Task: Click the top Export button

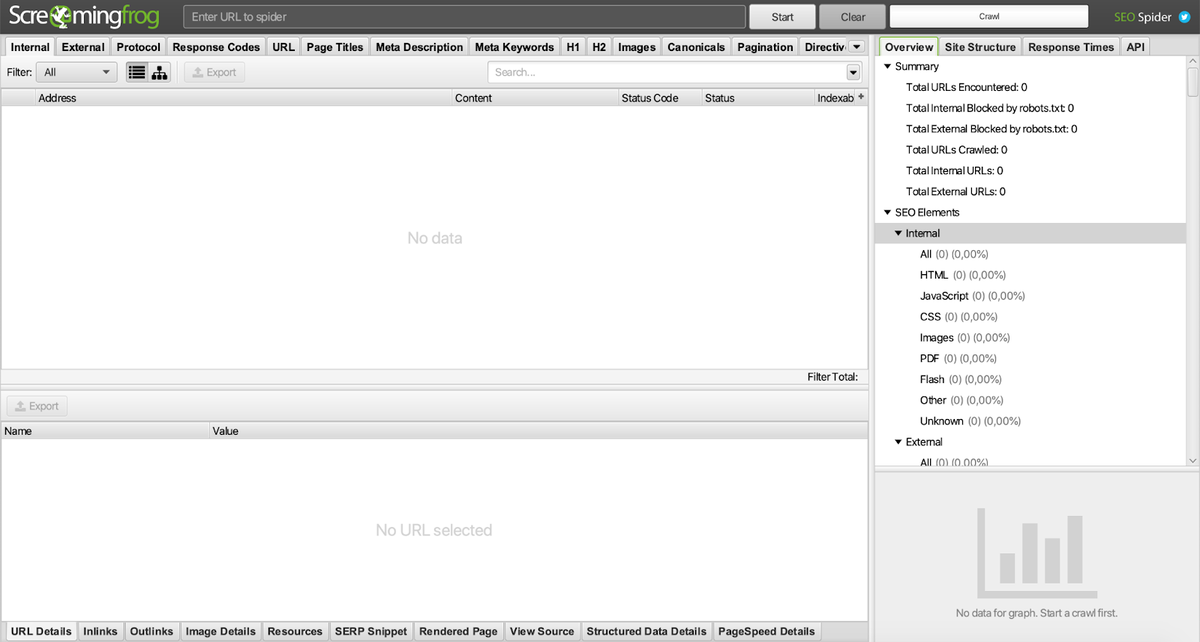Action: [214, 73]
